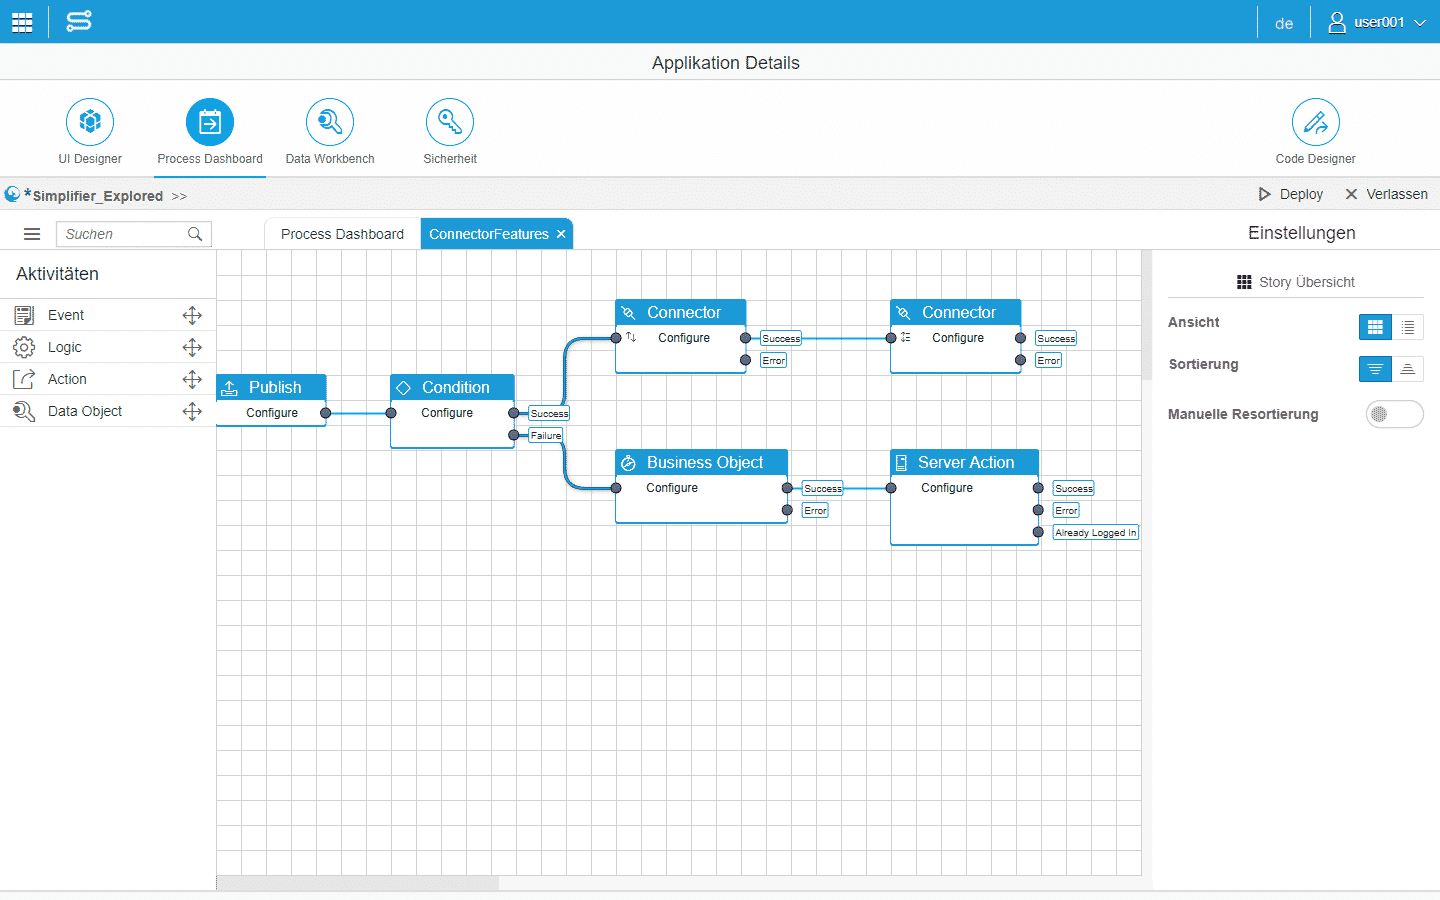Click the Verlassen button

1386,194
